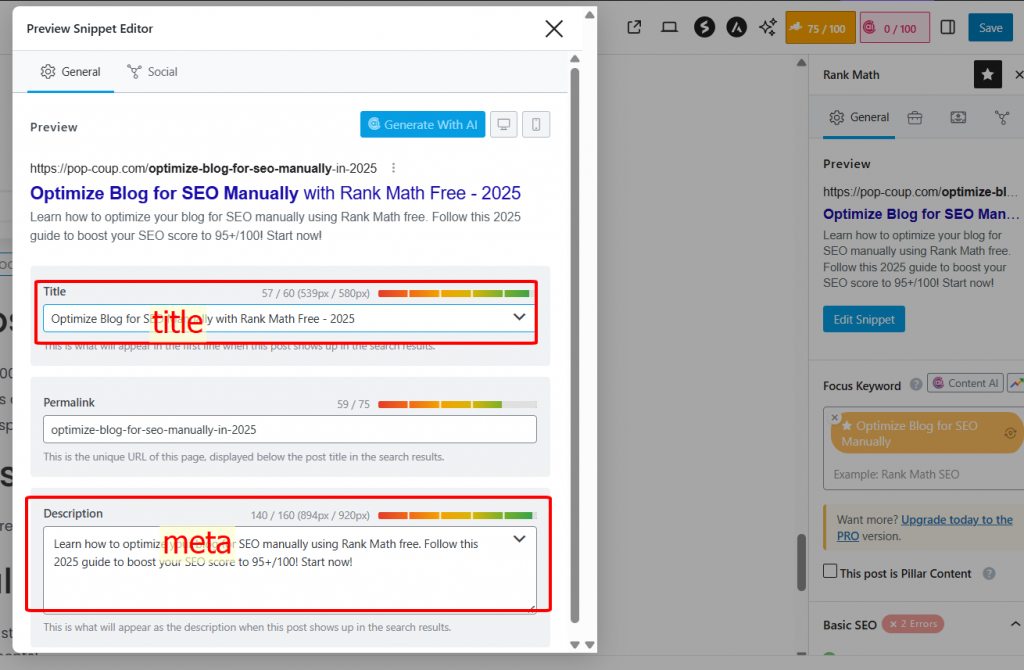Click the Focus Keyword help icon
The width and height of the screenshot is (1024, 670).
[x=916, y=384]
